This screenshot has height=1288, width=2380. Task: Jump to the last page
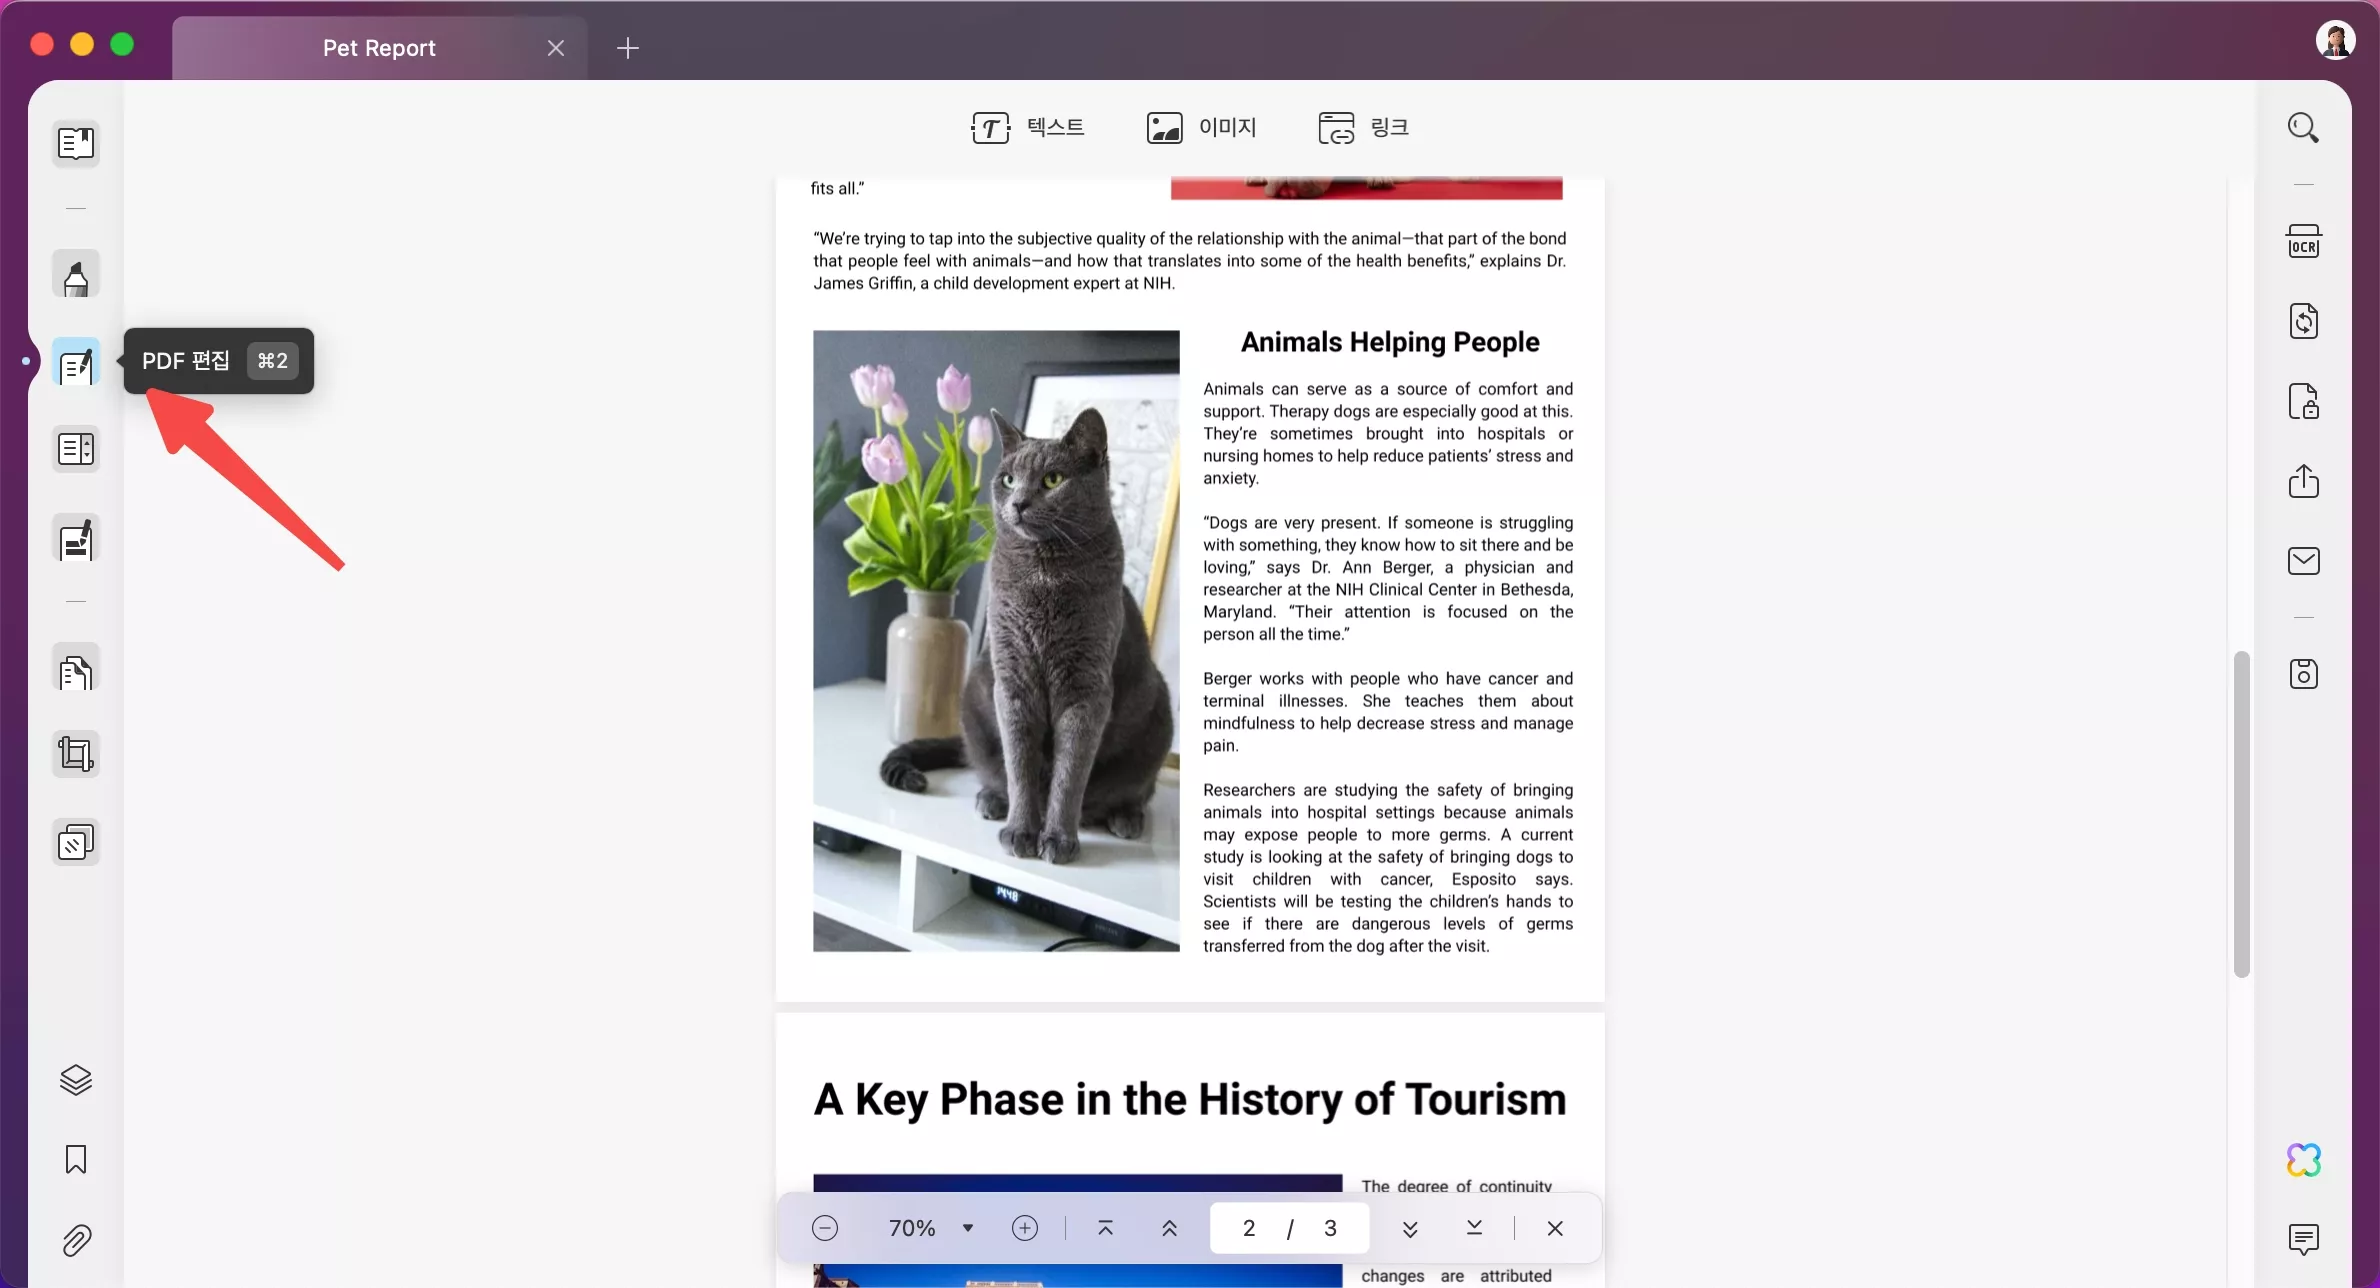click(1474, 1229)
